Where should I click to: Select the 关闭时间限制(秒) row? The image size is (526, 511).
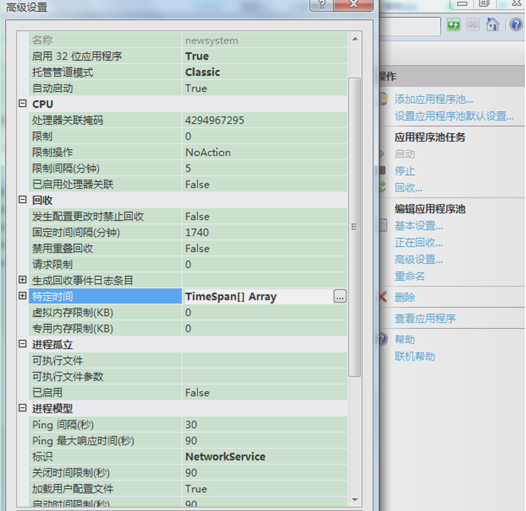pyautogui.click(x=188, y=473)
